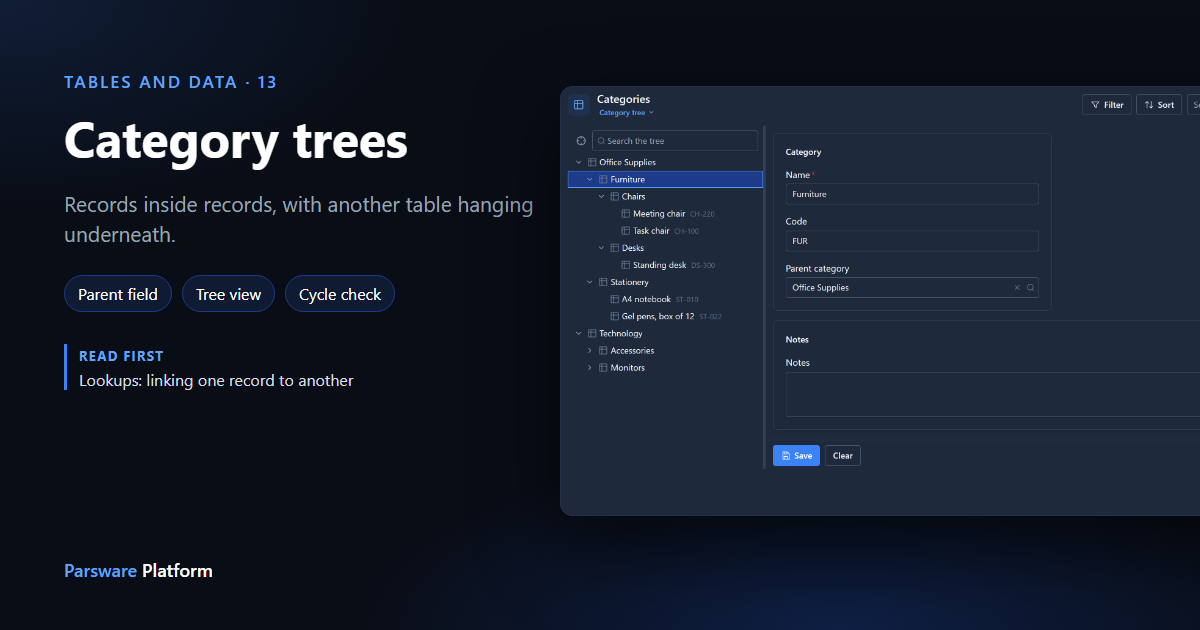The width and height of the screenshot is (1200, 630).
Task: Open the Parent category lookup search icon
Action: point(1030,288)
